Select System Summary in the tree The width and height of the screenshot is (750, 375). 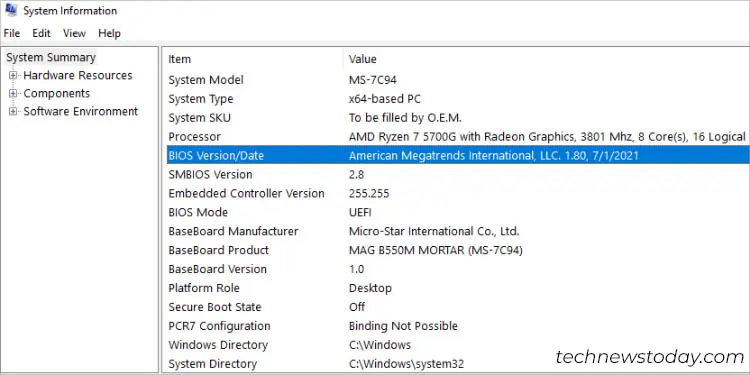[x=51, y=57]
